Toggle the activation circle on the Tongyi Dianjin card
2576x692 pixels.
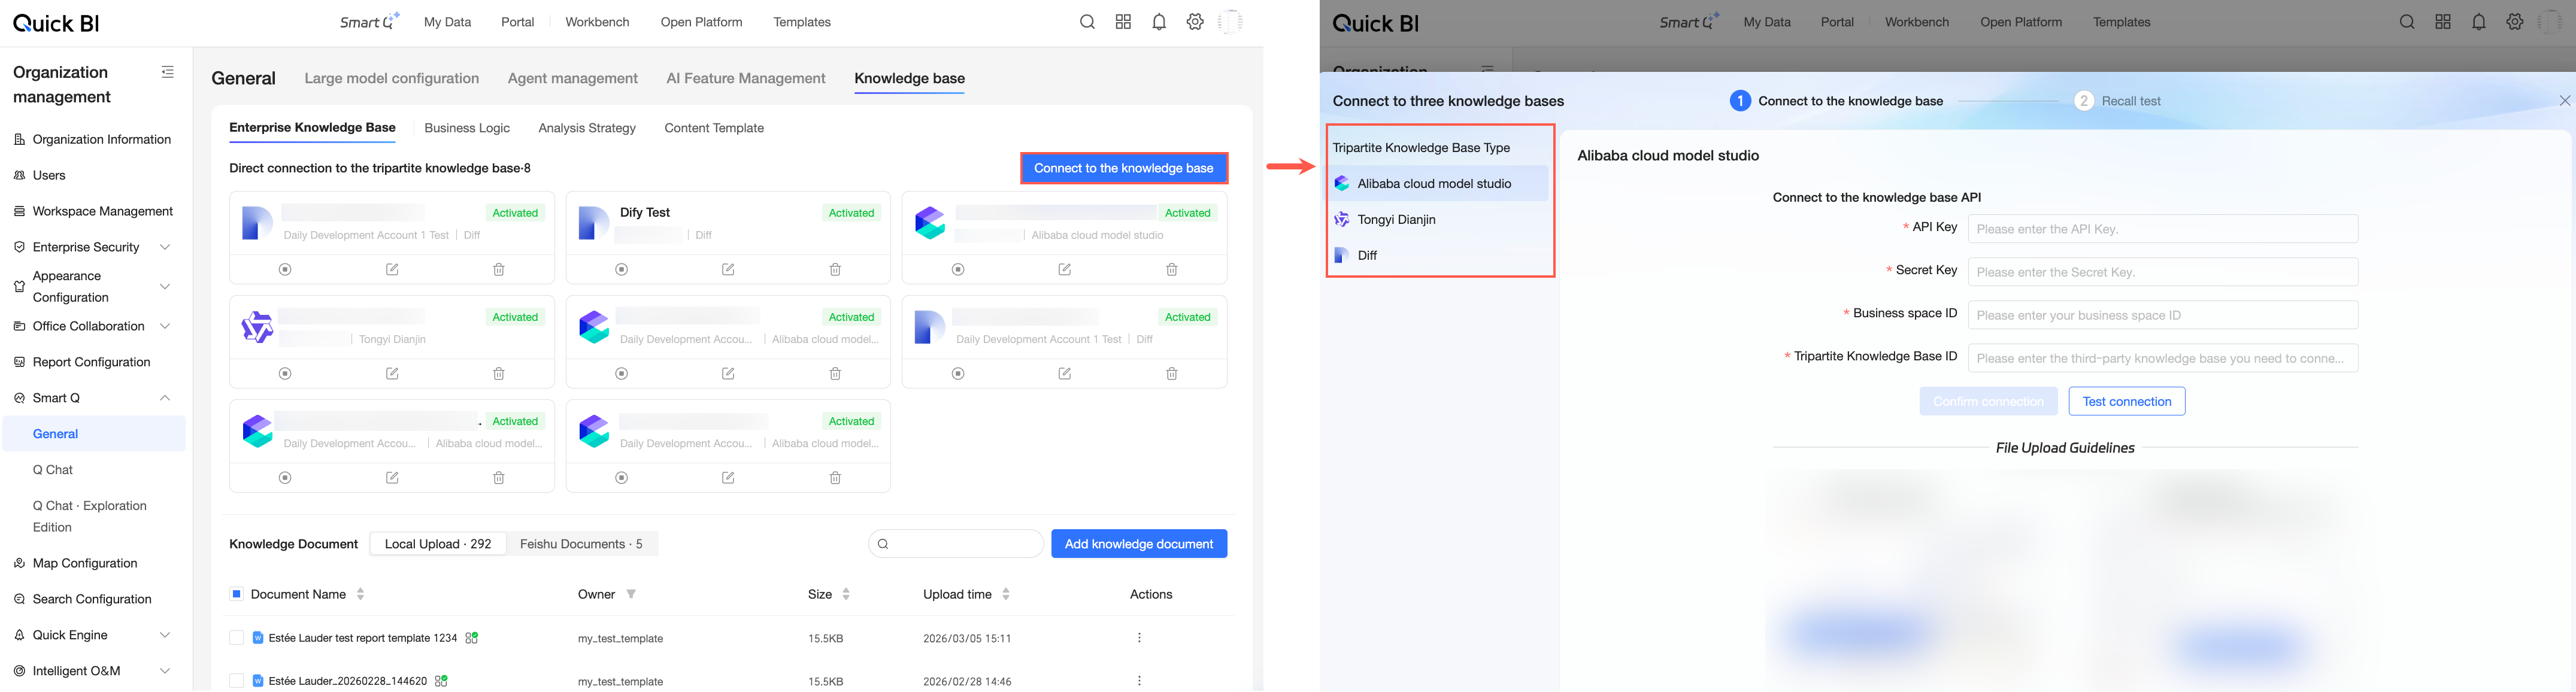click(285, 374)
